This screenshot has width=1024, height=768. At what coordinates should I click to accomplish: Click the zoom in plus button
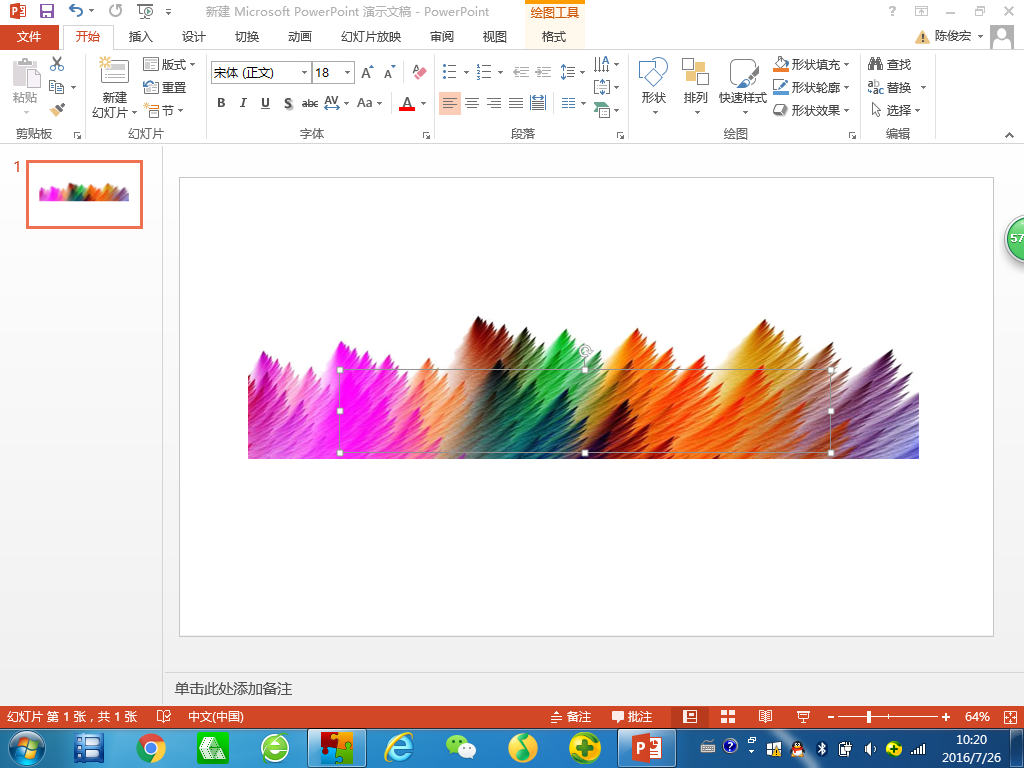coord(946,716)
